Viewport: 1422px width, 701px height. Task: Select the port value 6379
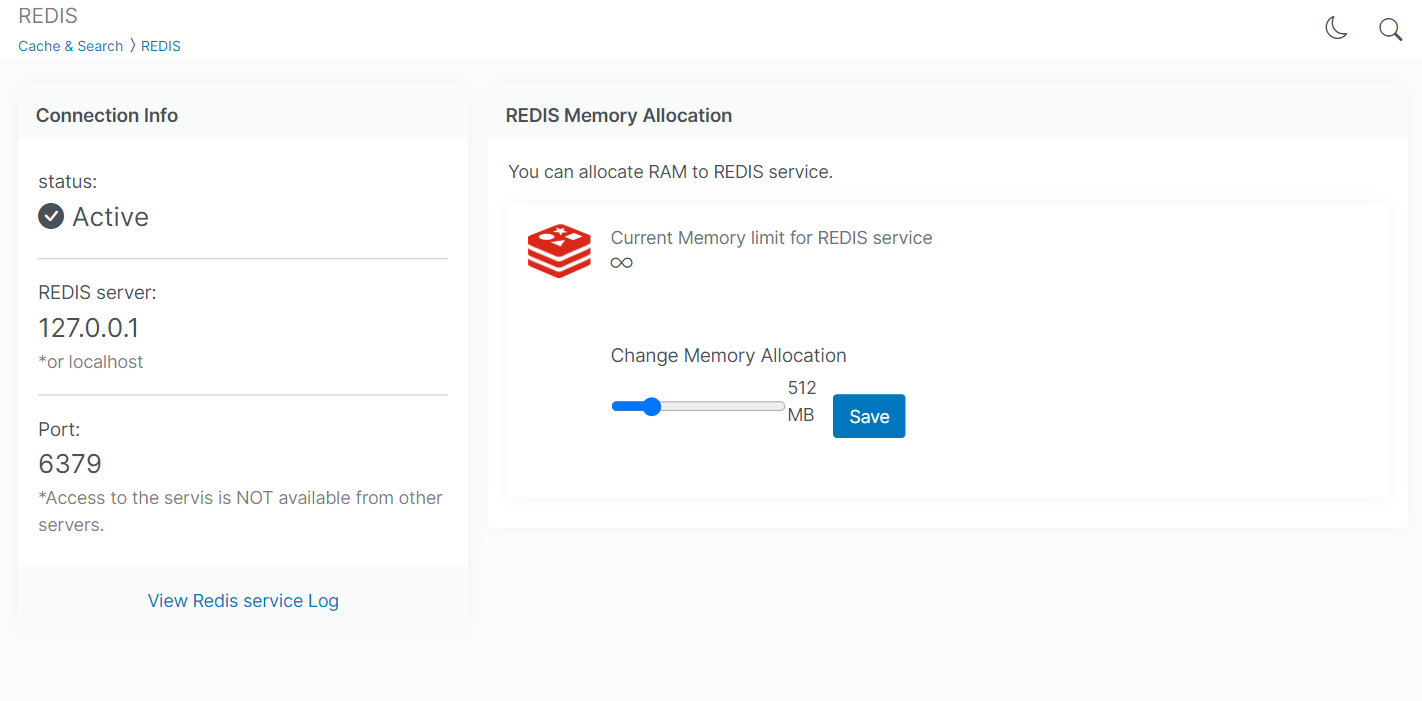pyautogui.click(x=70, y=464)
